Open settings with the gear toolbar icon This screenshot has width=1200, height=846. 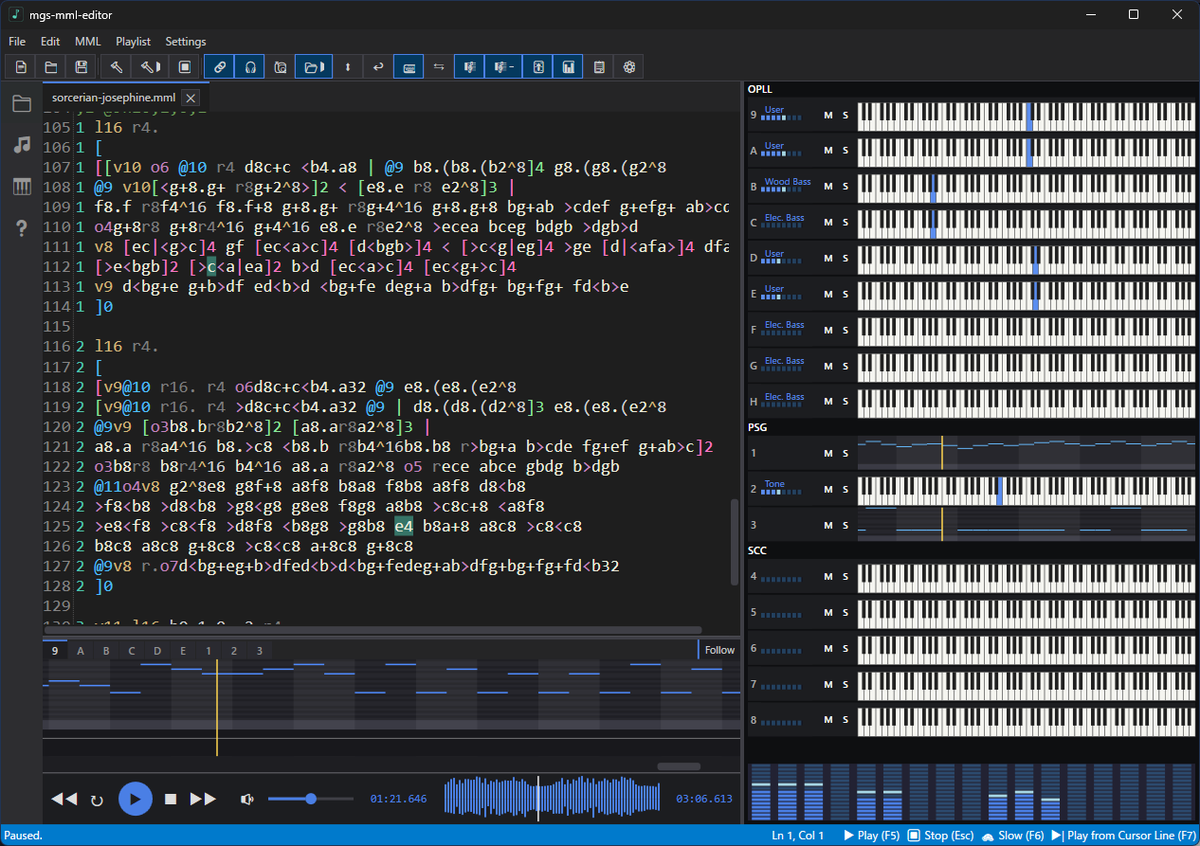click(629, 67)
